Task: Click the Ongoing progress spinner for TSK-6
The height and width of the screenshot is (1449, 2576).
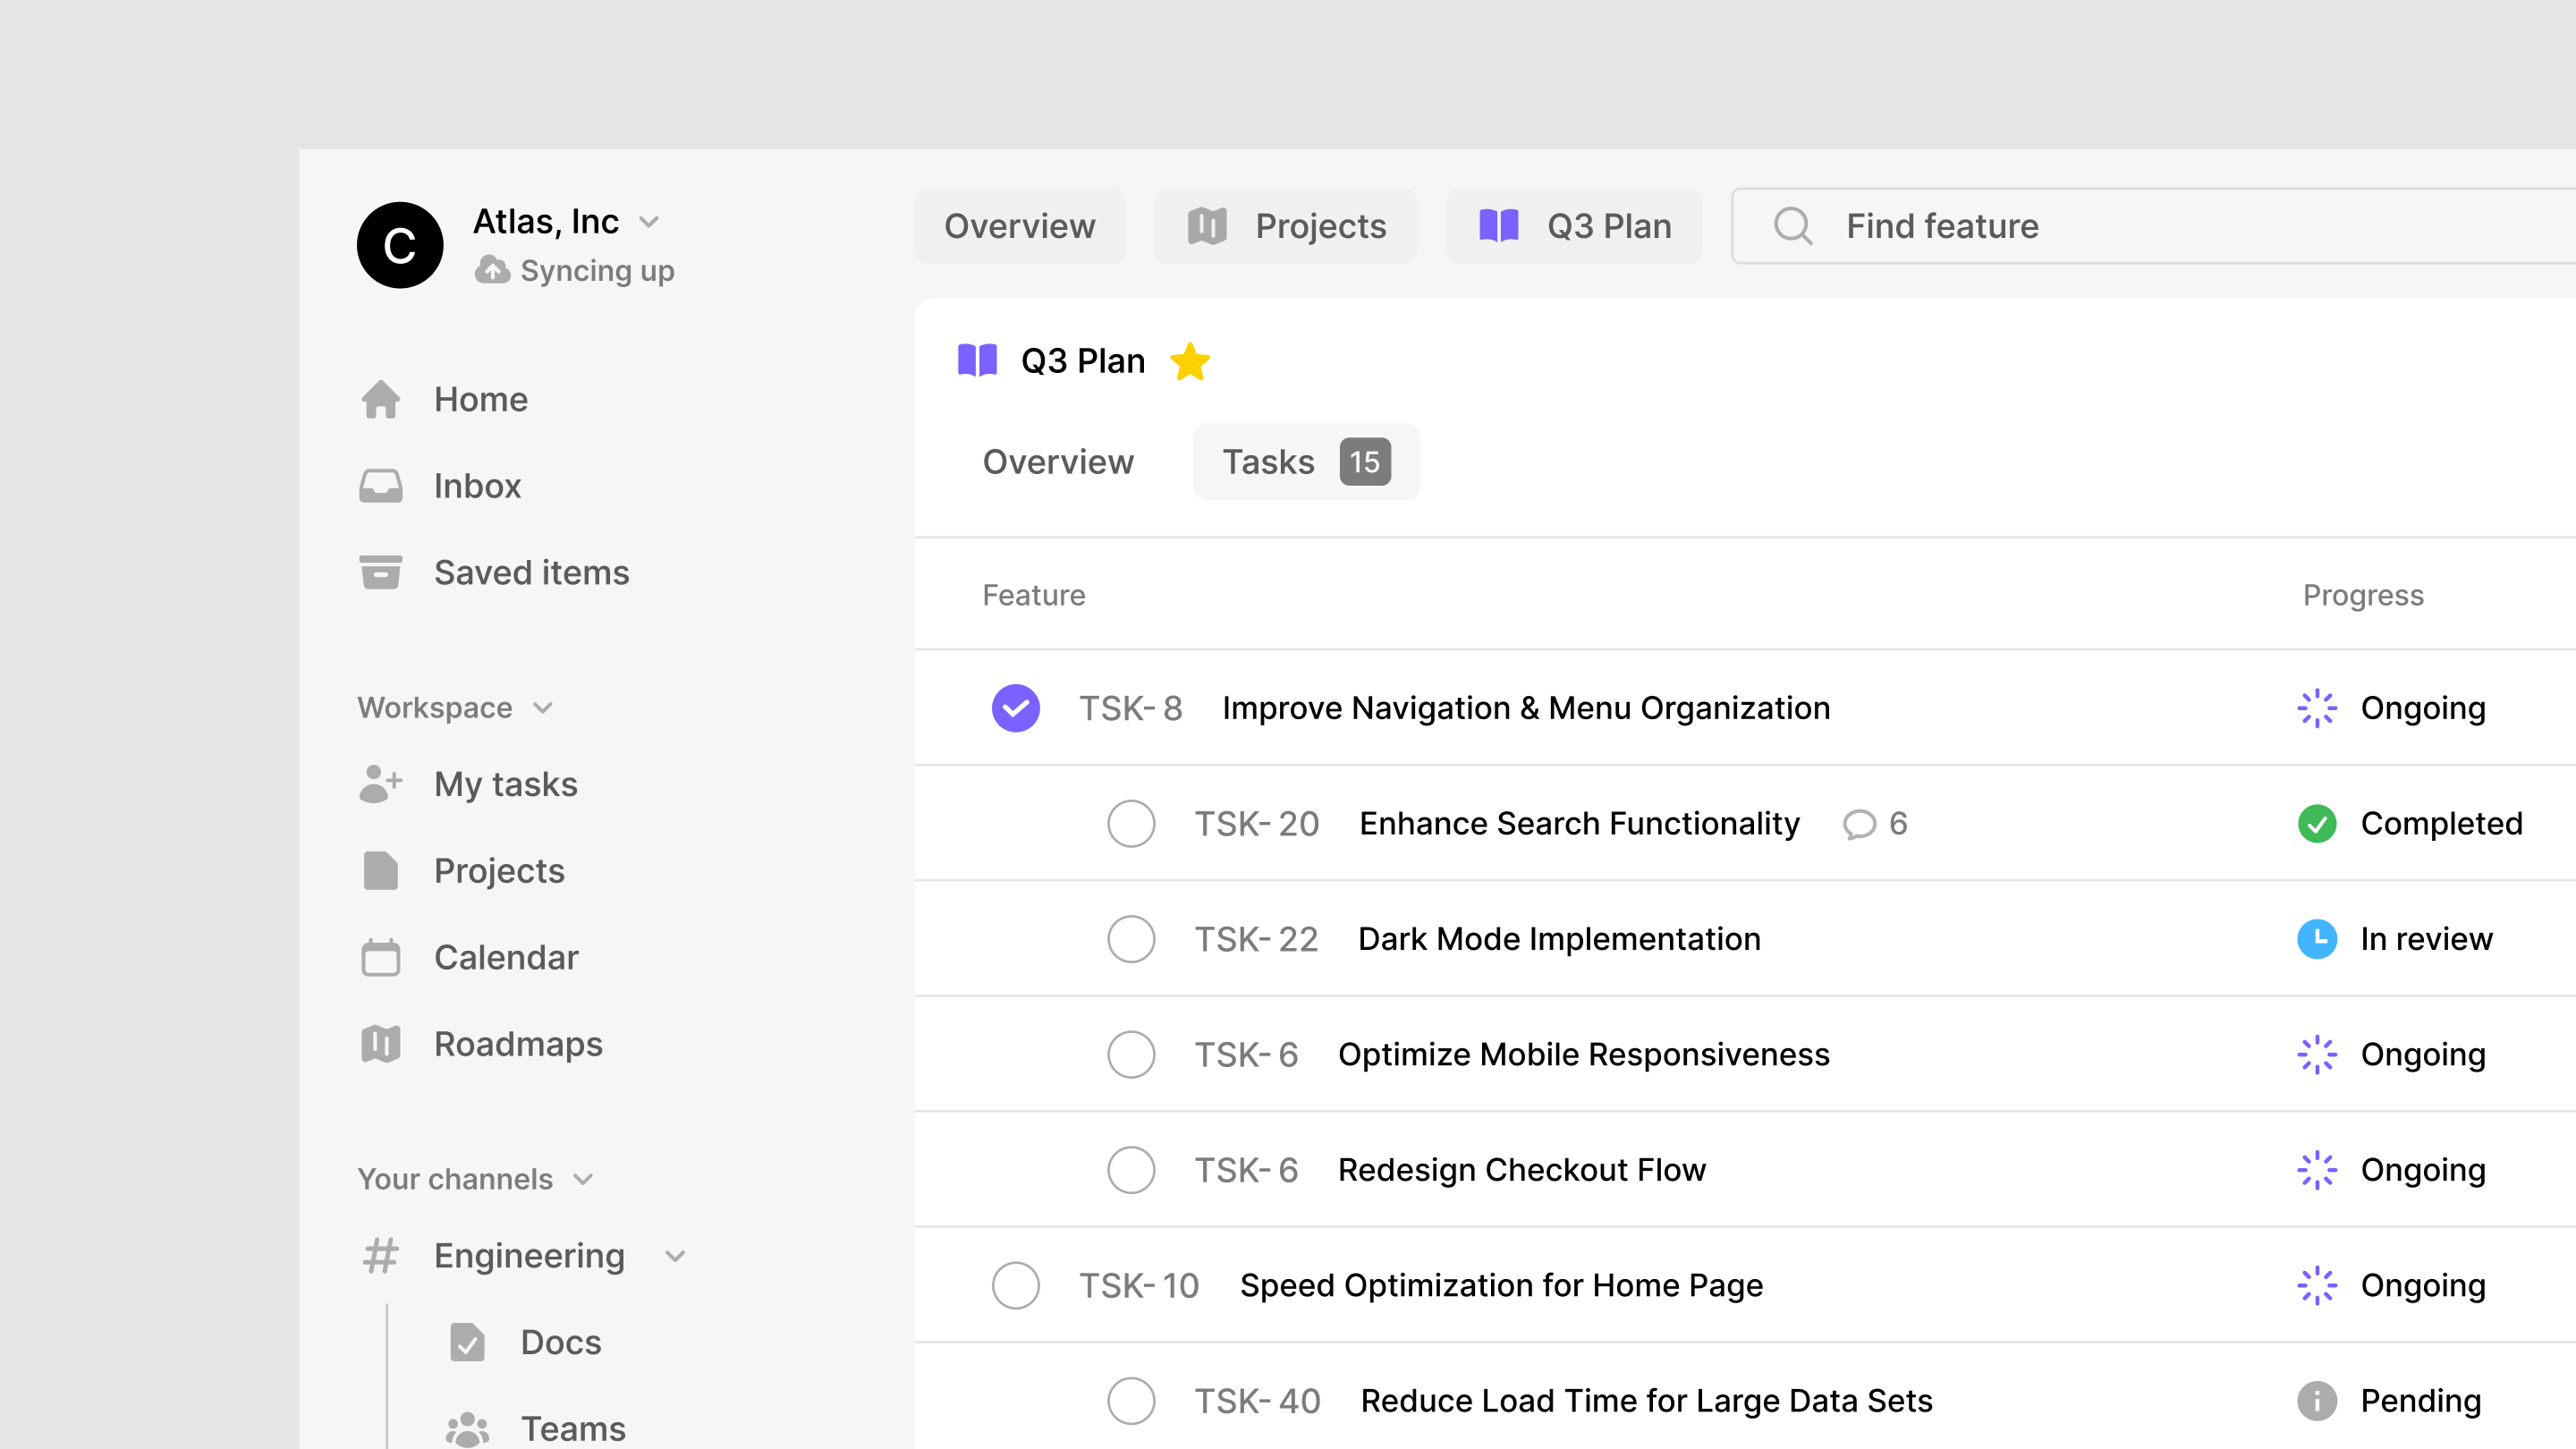Action: point(2318,1054)
